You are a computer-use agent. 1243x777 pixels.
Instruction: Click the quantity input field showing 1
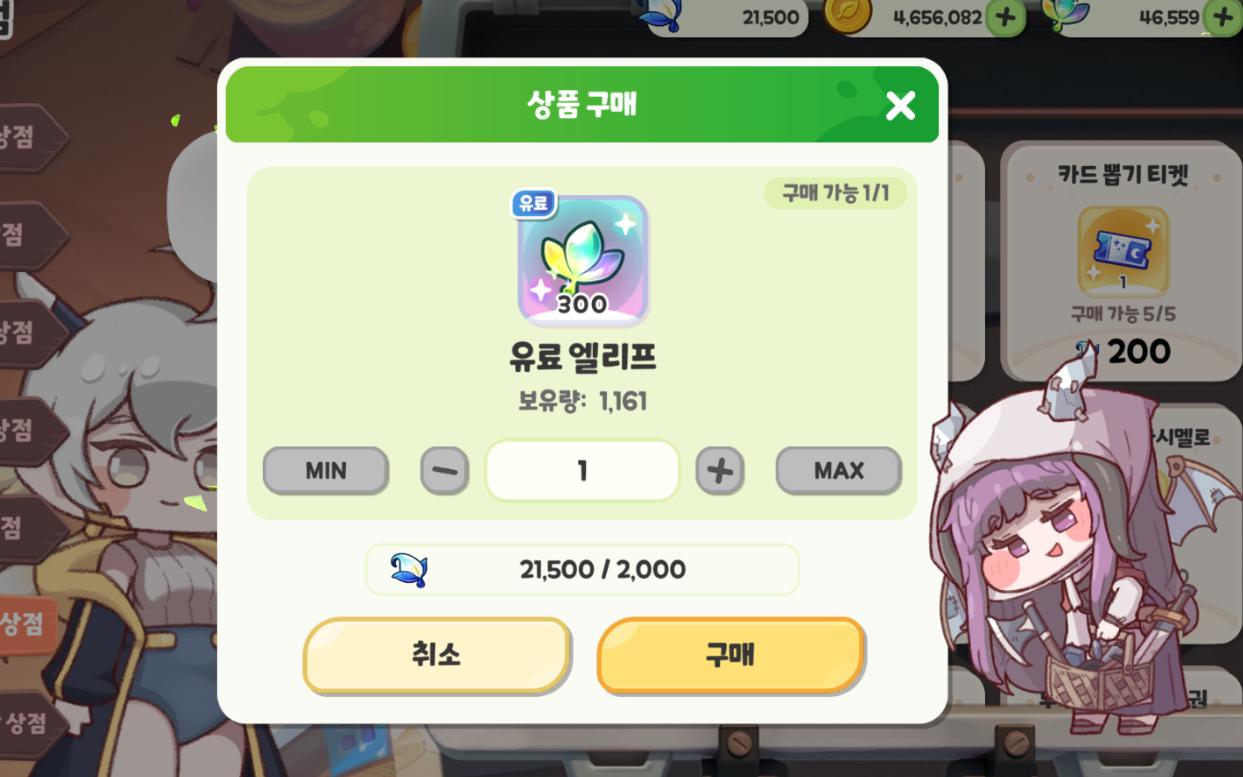click(582, 470)
